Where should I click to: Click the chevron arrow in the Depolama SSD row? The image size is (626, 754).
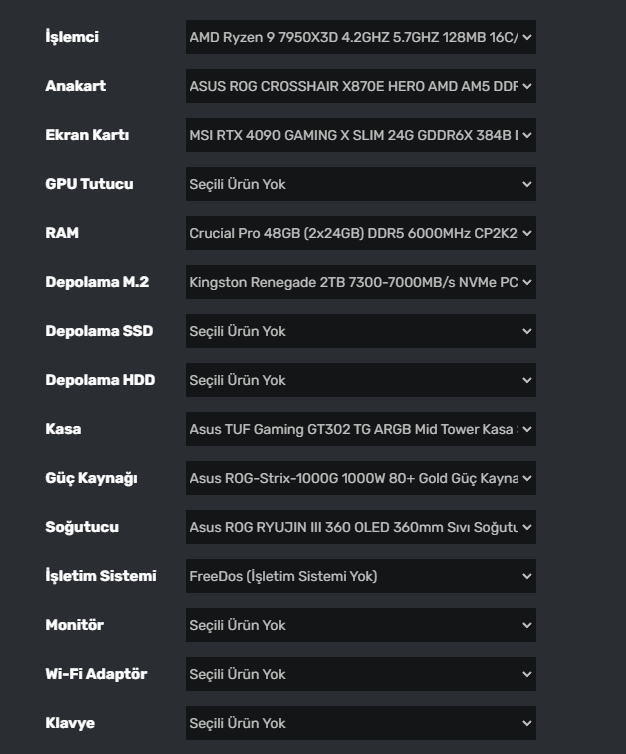click(527, 332)
